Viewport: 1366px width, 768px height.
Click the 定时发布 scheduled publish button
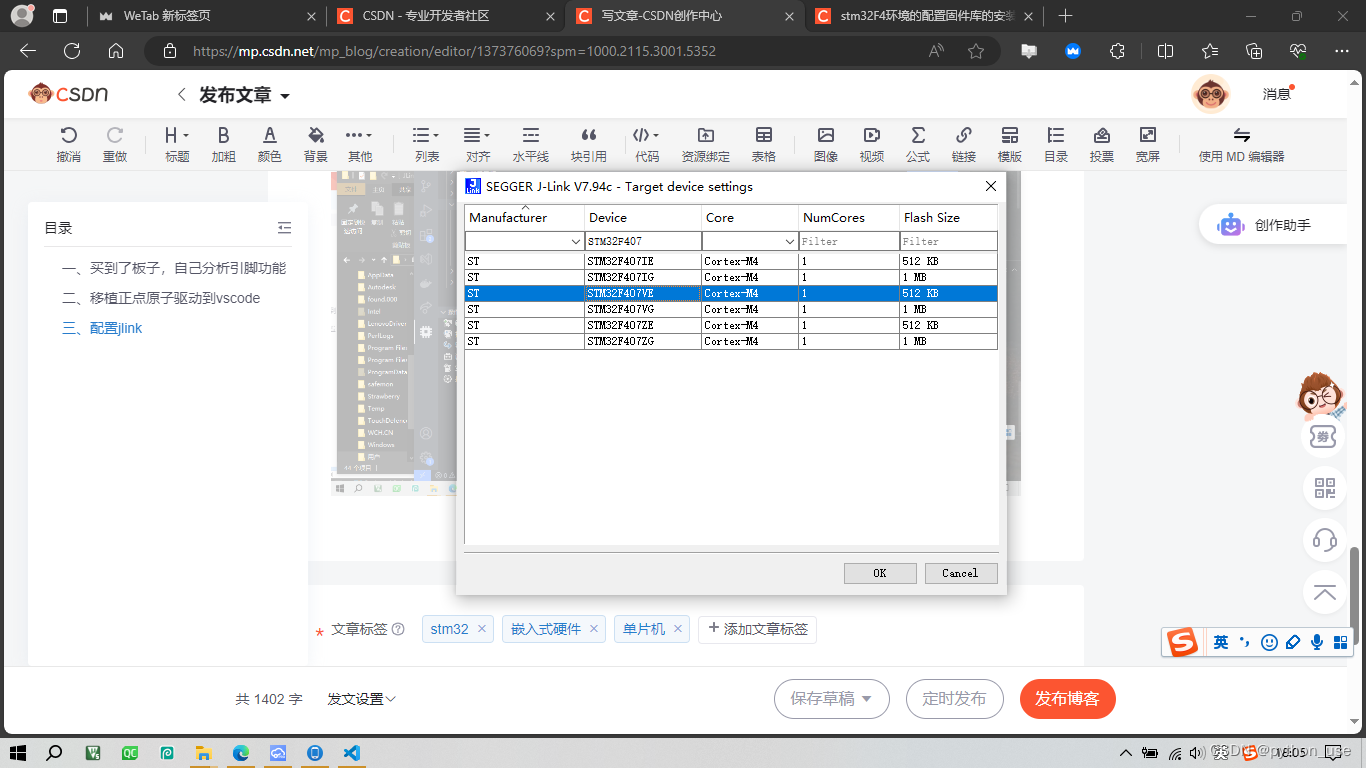point(954,699)
